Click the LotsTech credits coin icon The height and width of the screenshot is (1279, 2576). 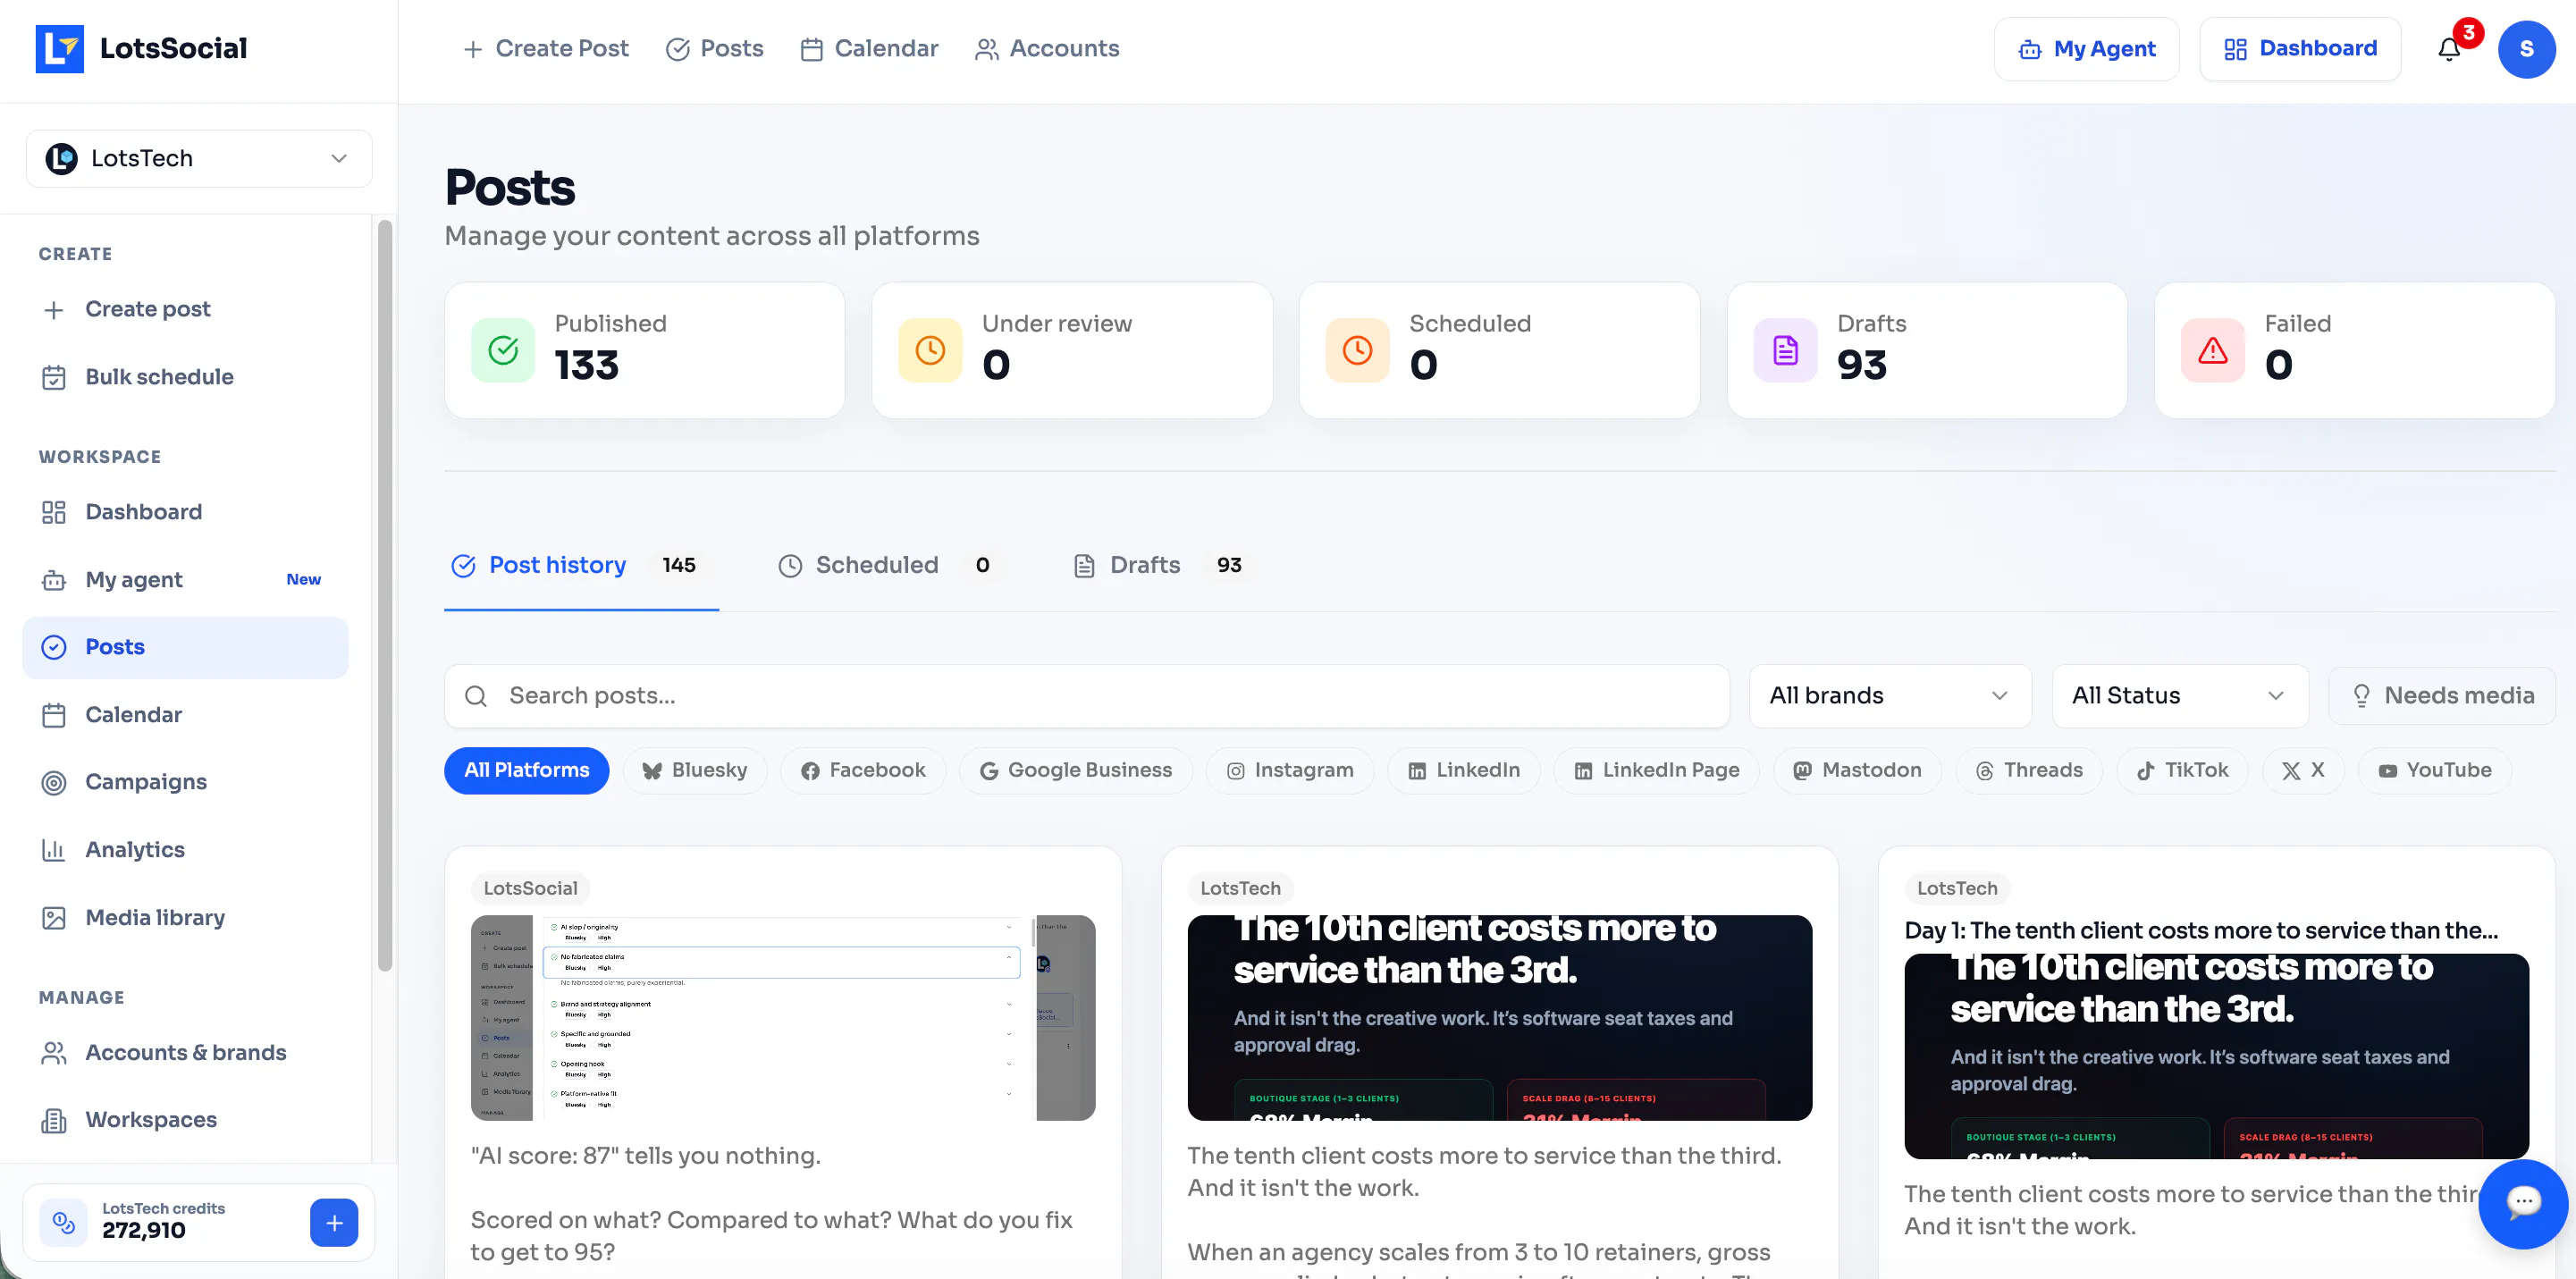coord(63,1222)
